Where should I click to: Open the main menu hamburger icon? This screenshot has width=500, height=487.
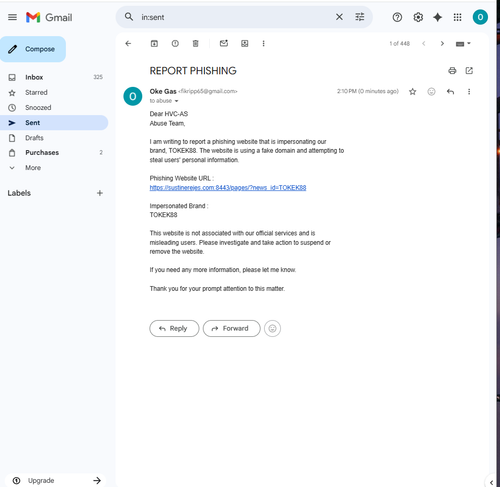tap(12, 17)
